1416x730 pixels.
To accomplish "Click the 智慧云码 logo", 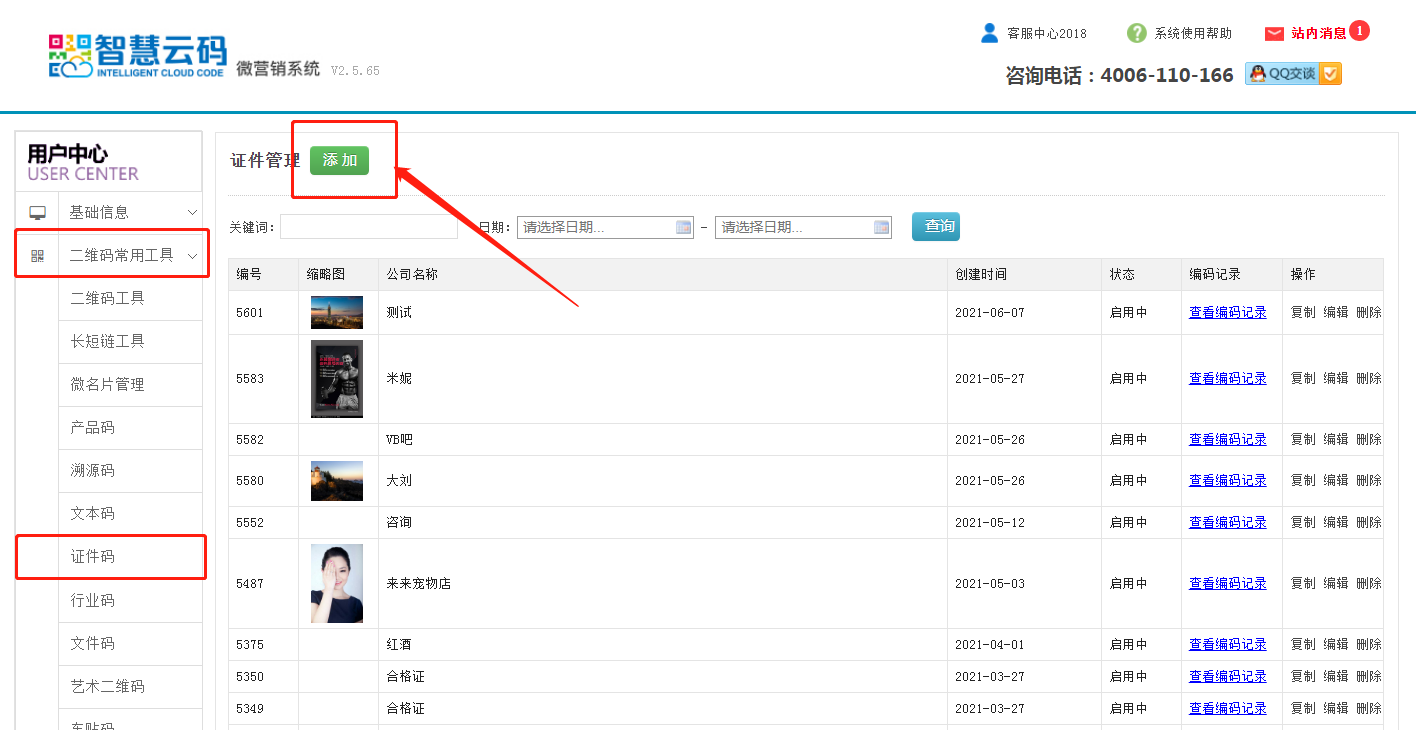I will coord(138,55).
